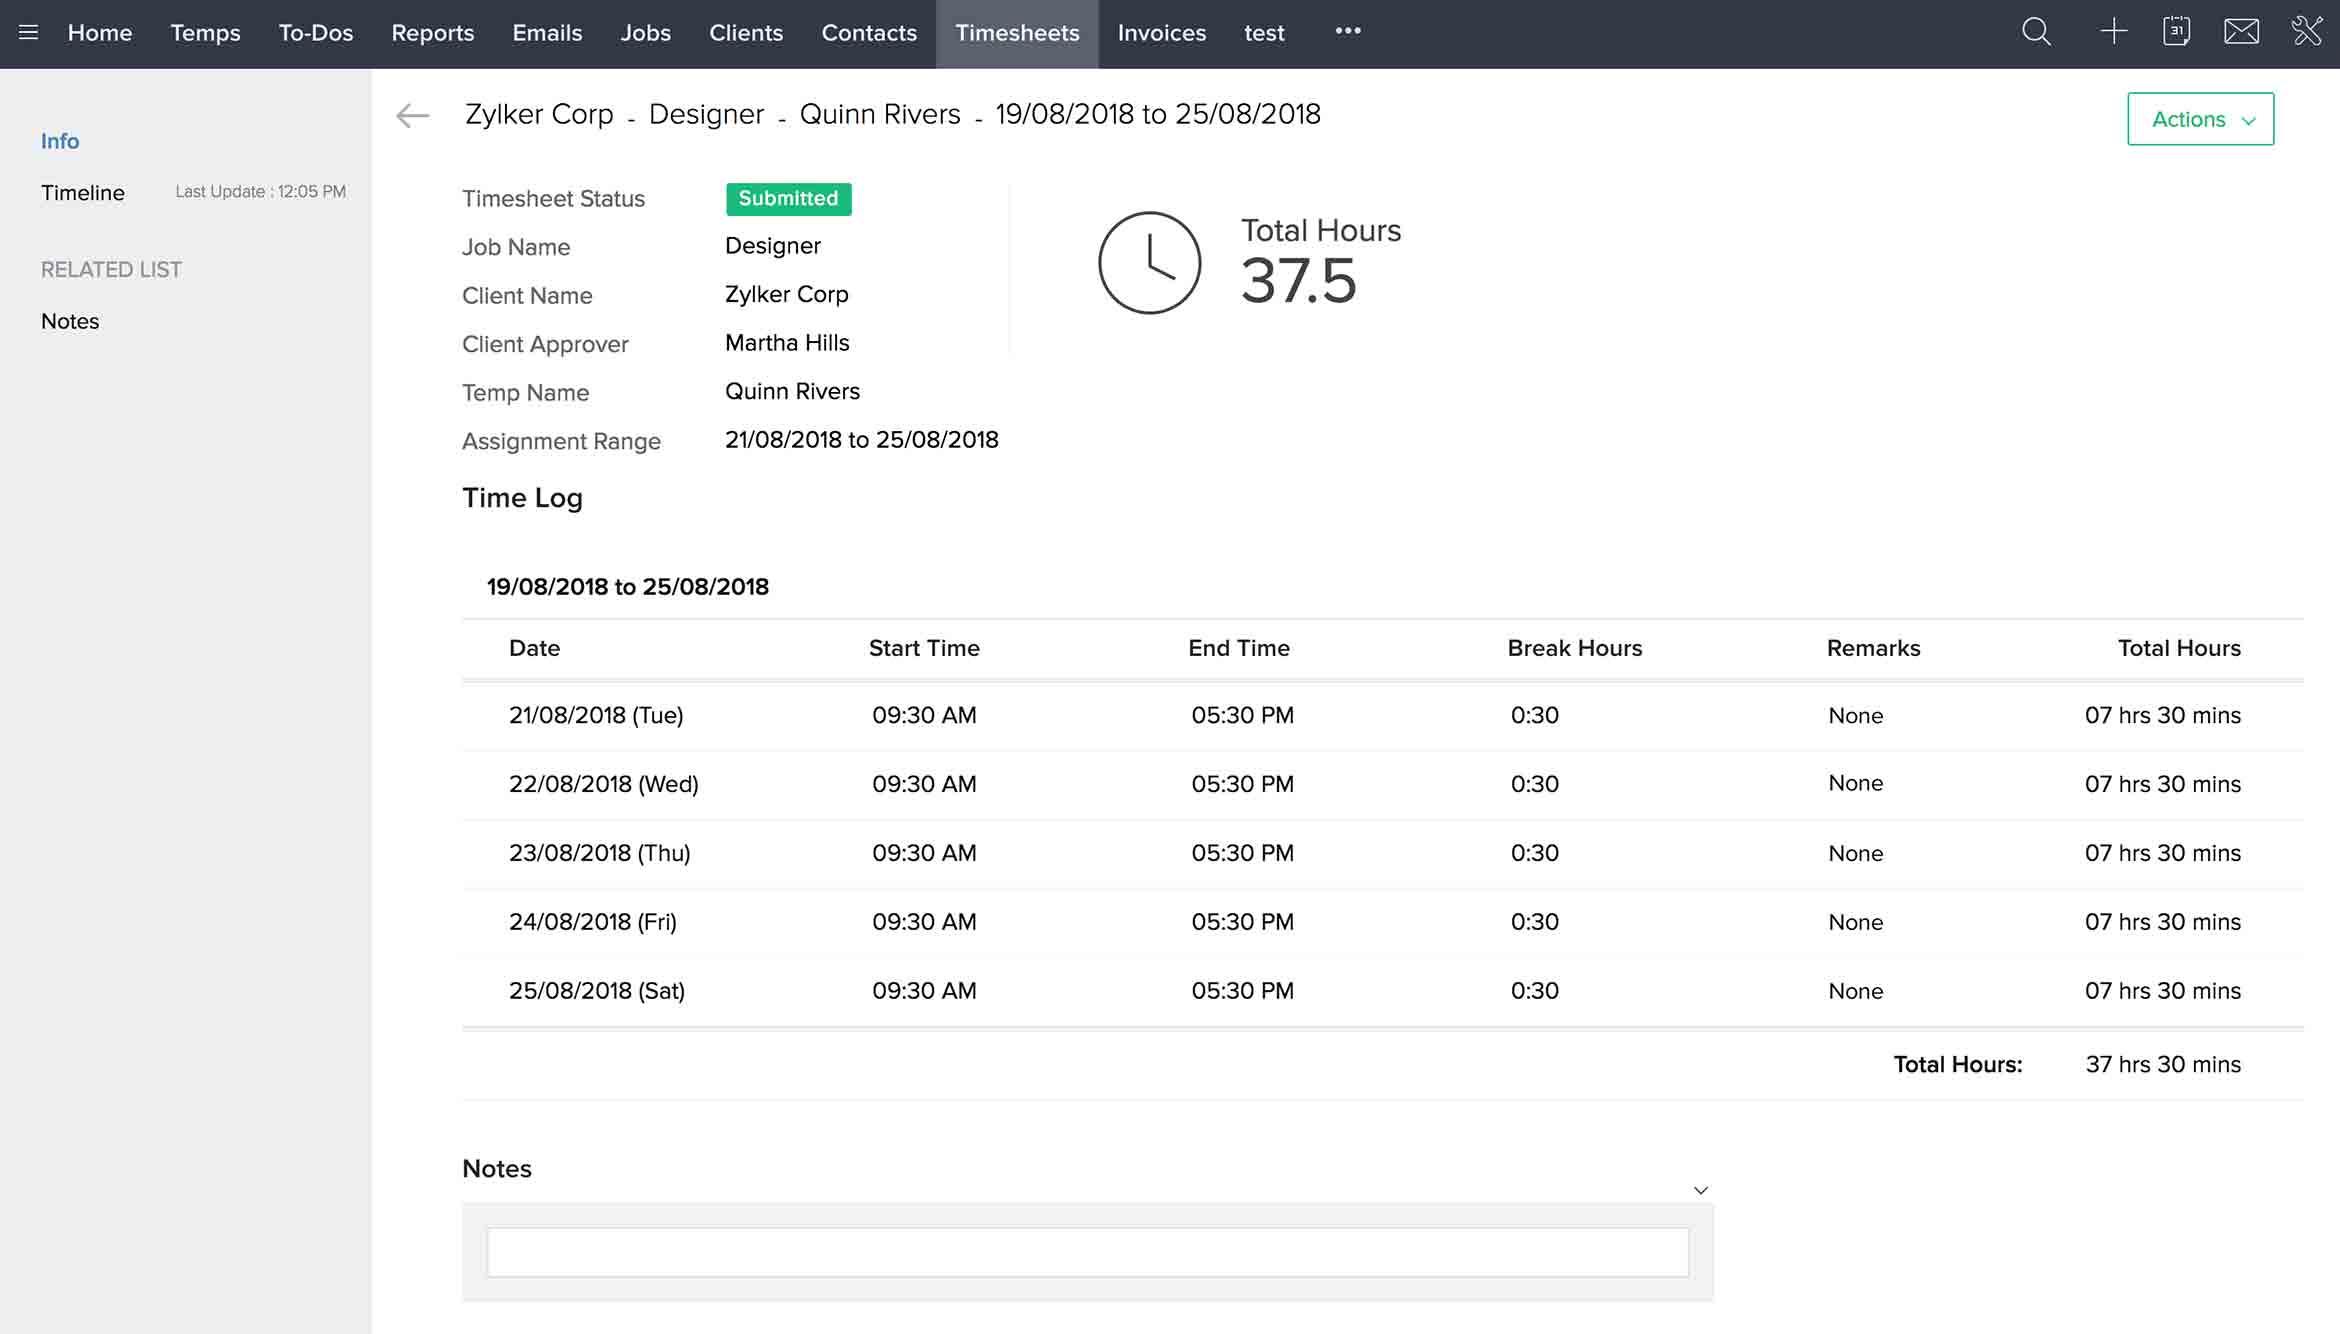
Task: Click the Submitted status badge
Action: click(x=788, y=198)
